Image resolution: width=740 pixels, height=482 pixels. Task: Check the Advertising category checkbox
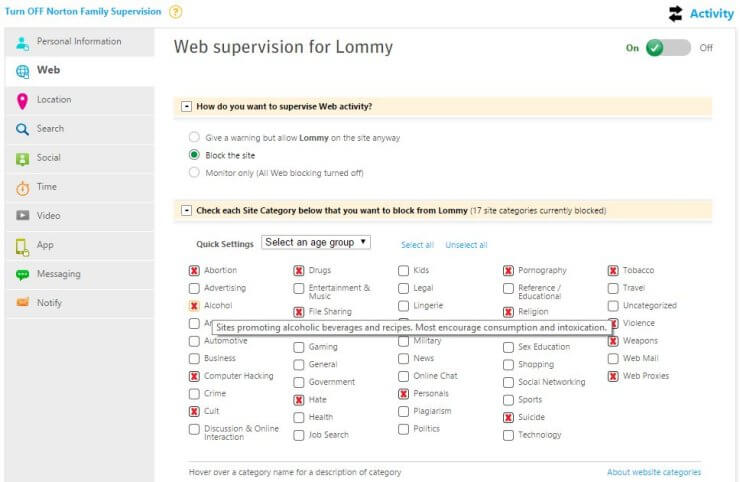194,288
